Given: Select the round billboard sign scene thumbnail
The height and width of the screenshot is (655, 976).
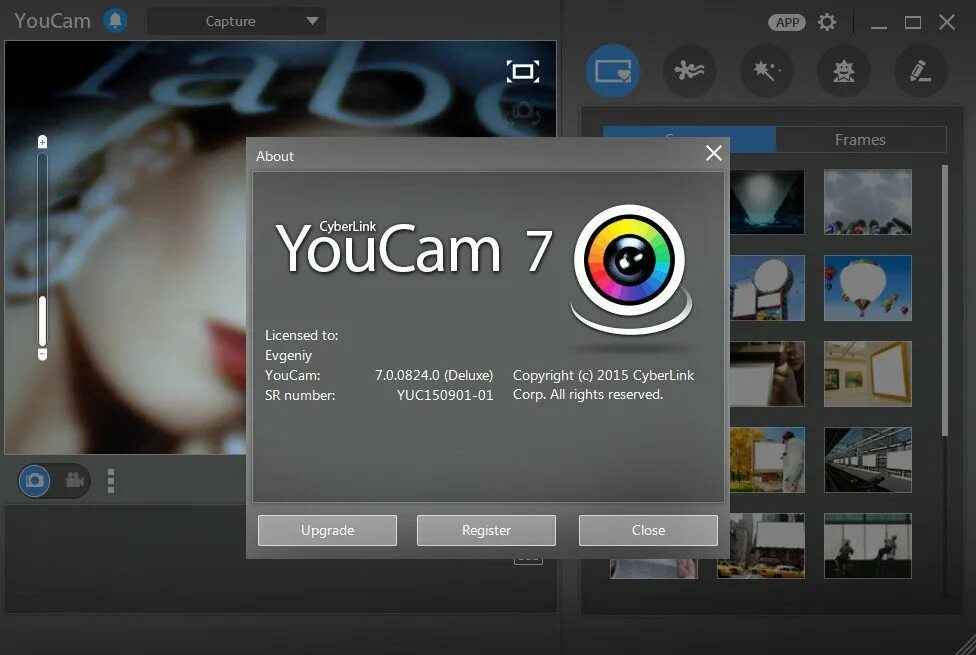Looking at the screenshot, I should [767, 288].
